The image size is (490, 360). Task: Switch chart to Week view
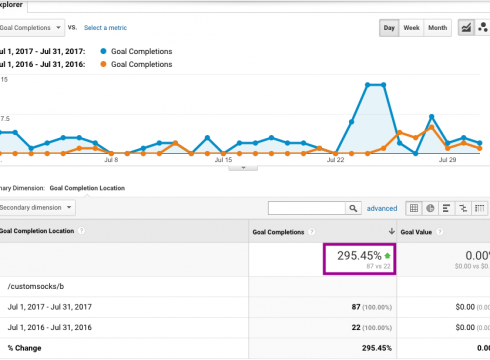(411, 28)
